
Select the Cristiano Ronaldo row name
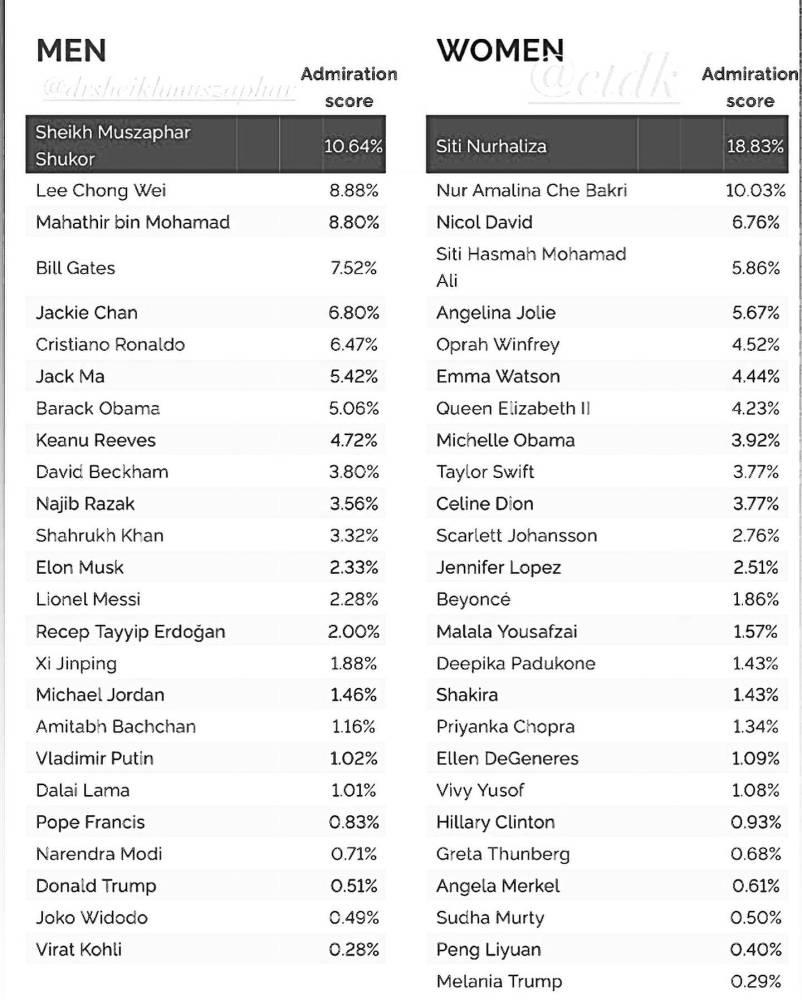coord(110,345)
